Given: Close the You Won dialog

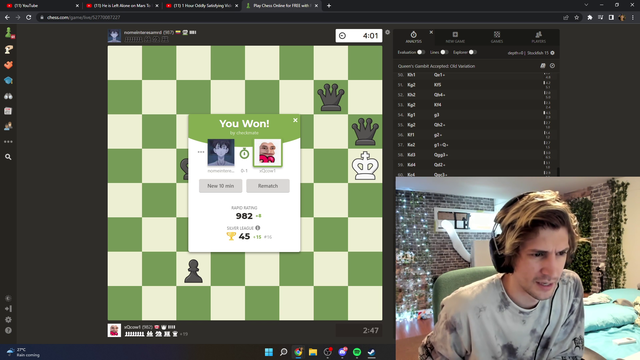Looking at the screenshot, I should coord(295,120).
